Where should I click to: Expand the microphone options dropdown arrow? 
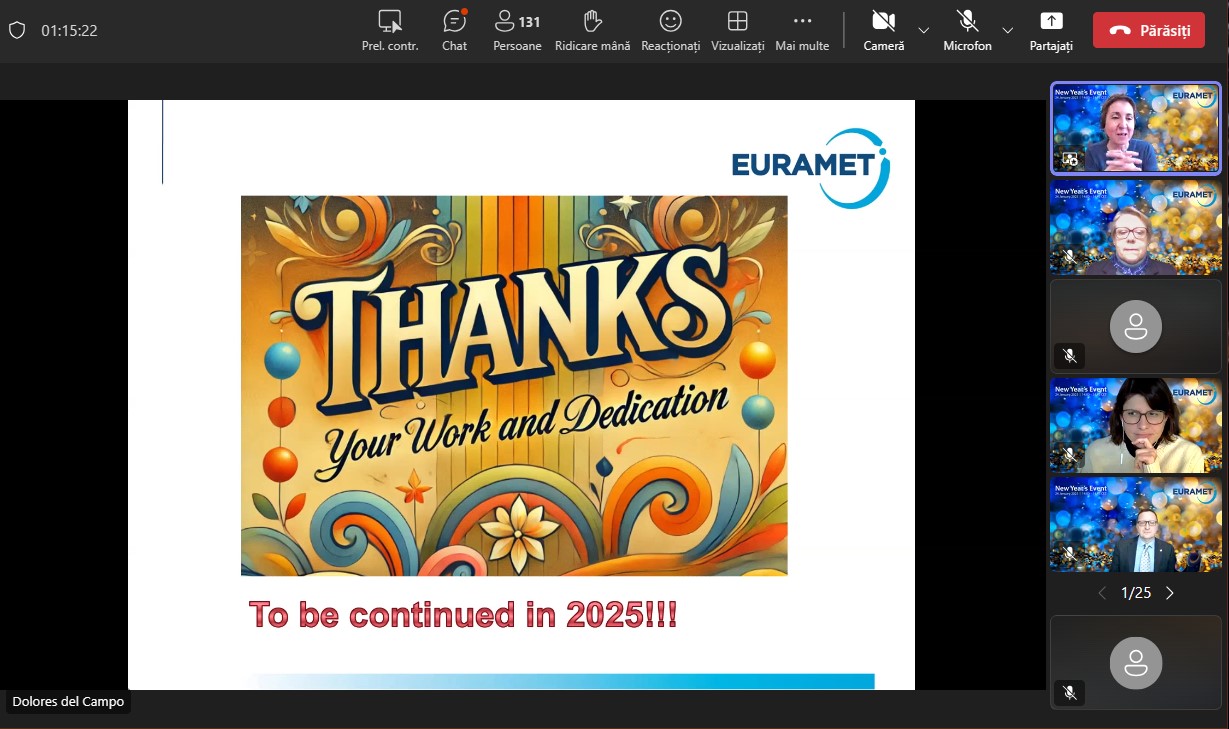click(1007, 30)
